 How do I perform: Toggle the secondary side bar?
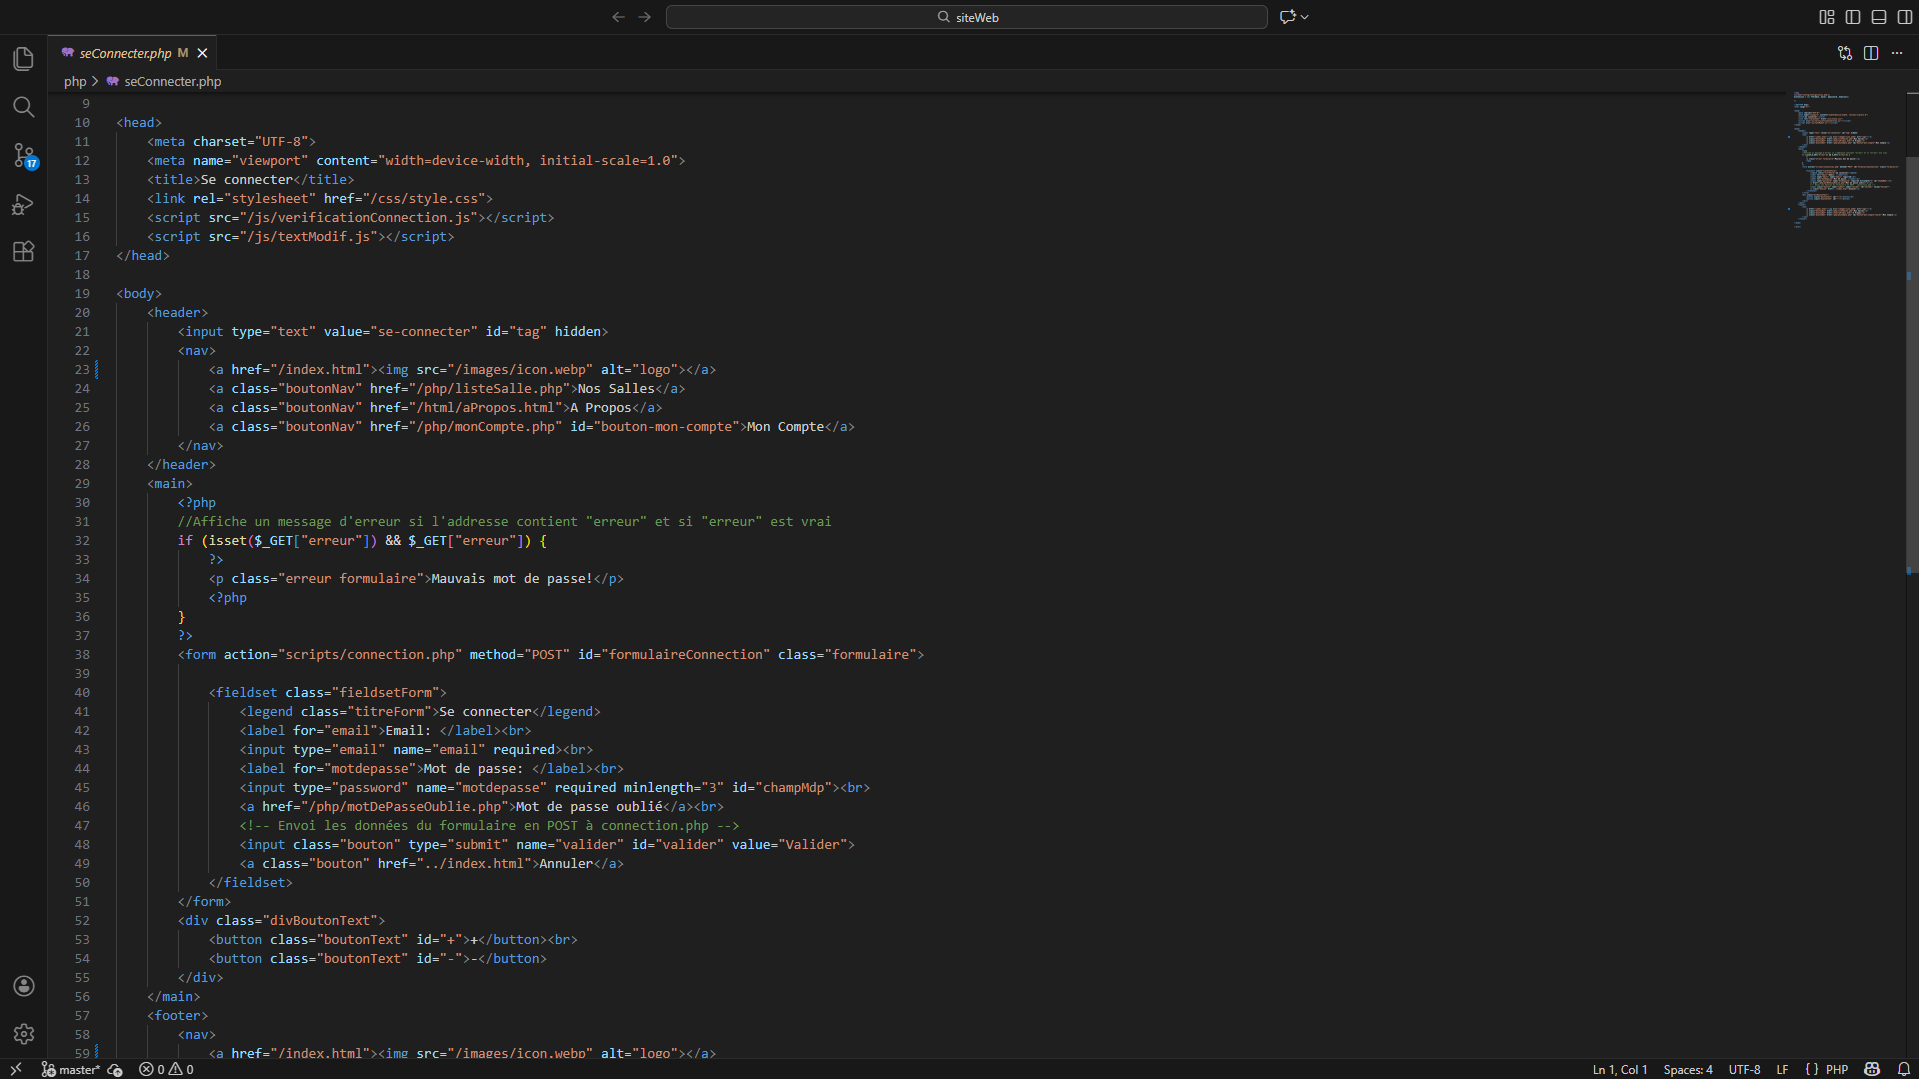(x=1905, y=17)
